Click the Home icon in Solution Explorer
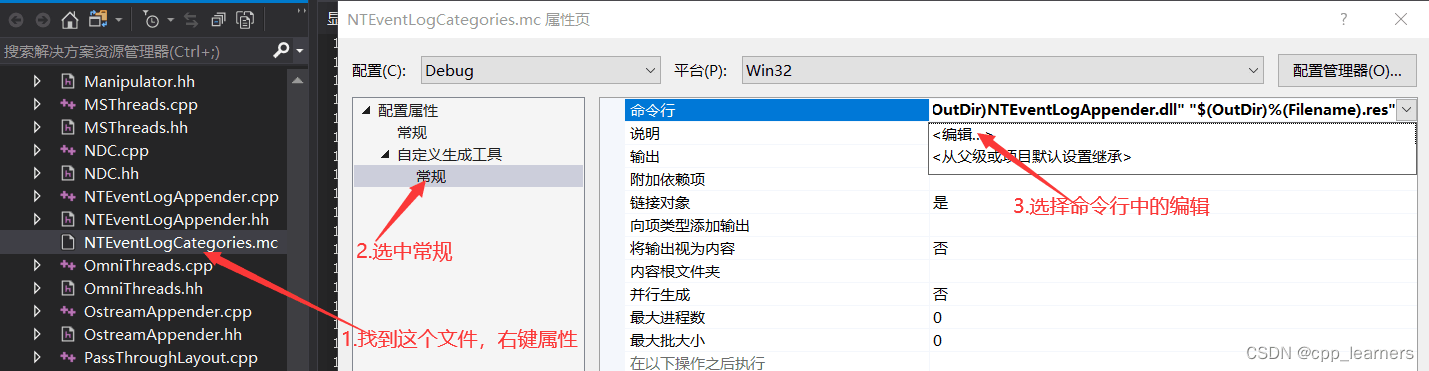 point(70,19)
